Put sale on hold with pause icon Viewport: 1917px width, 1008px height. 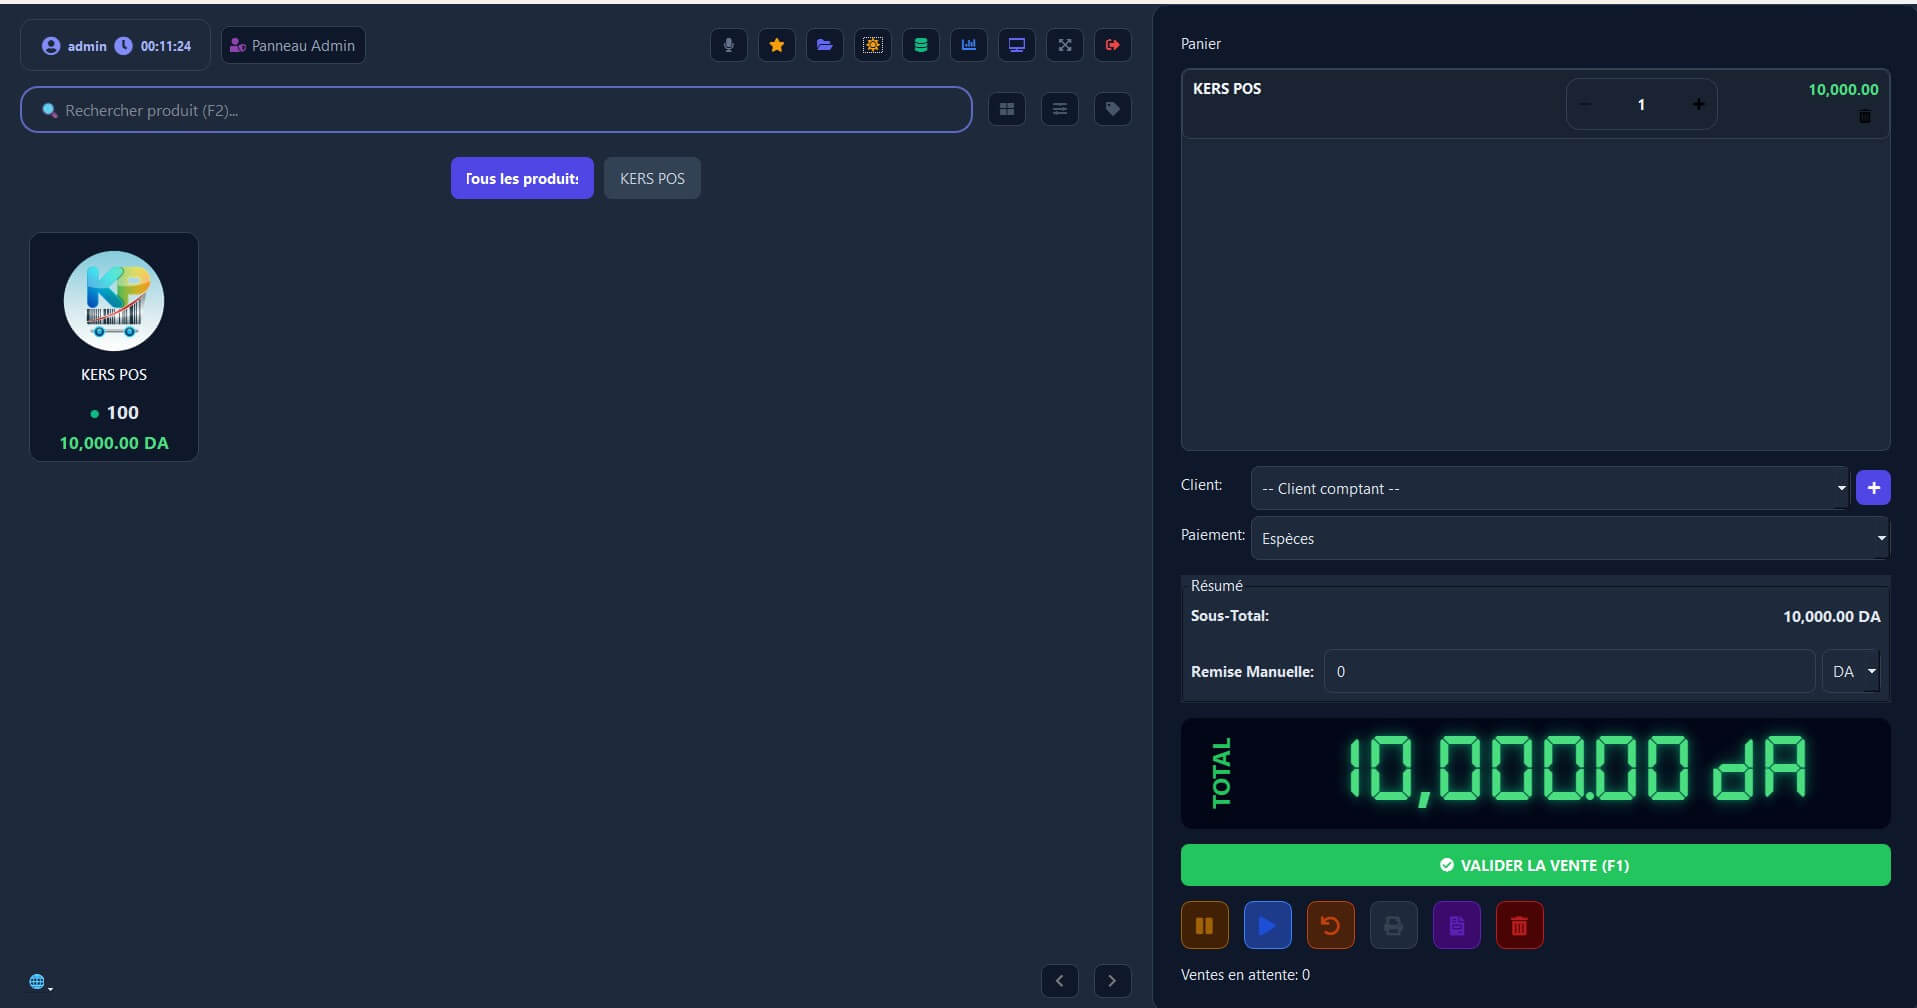(1204, 926)
